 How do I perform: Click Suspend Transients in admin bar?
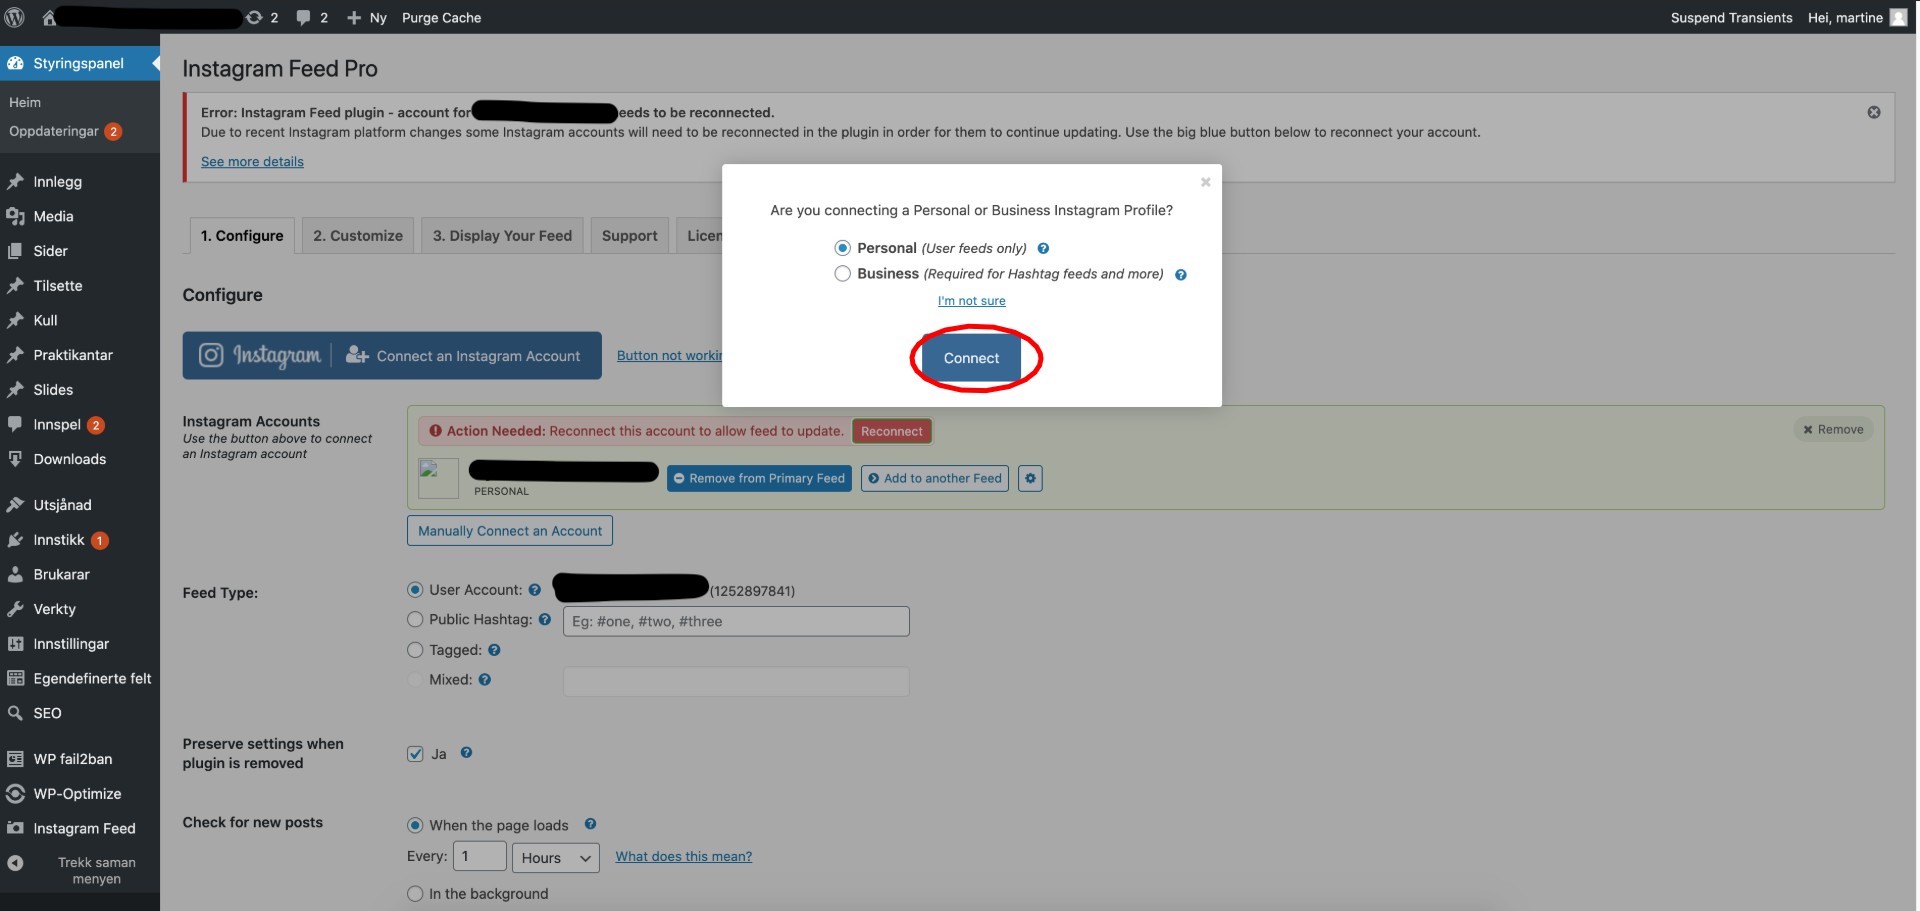pos(1732,17)
